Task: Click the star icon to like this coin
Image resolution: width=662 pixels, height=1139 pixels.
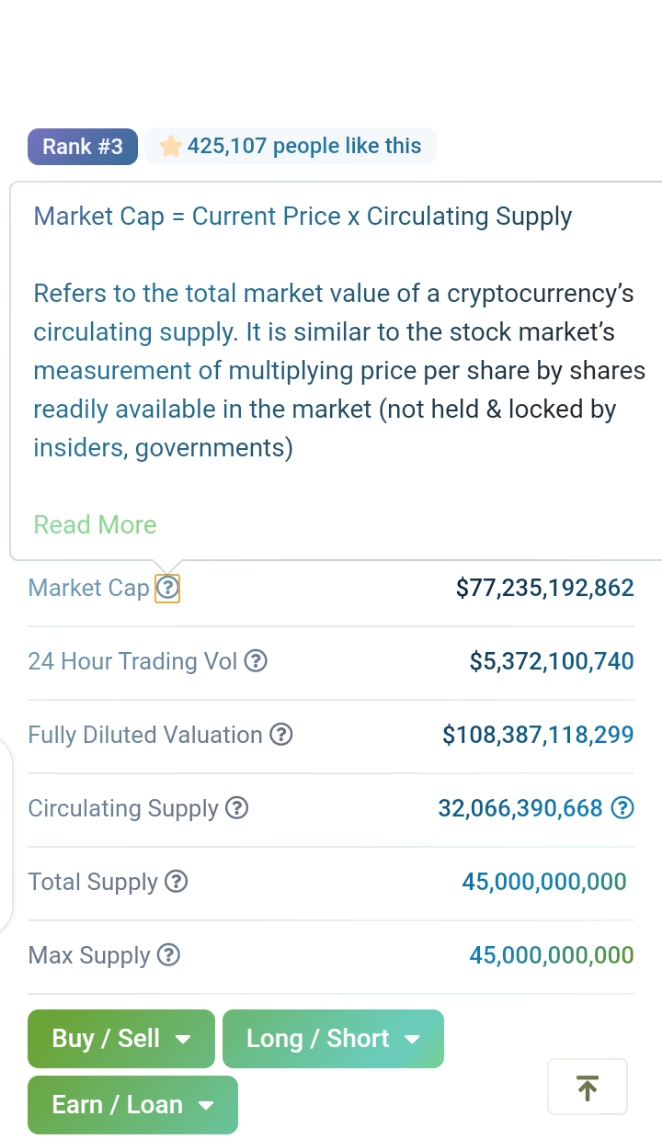Action: click(x=171, y=147)
